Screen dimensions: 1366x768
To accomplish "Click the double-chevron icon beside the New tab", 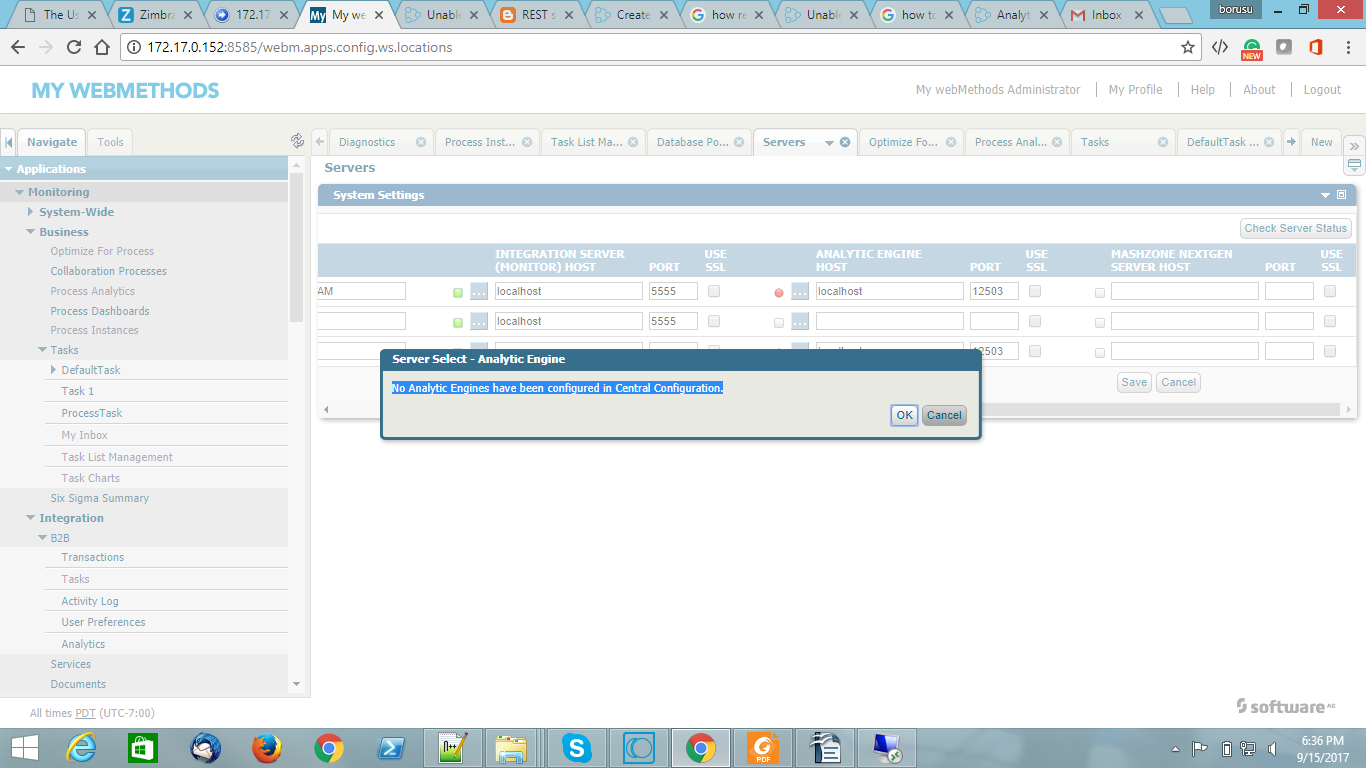I will click(1354, 144).
